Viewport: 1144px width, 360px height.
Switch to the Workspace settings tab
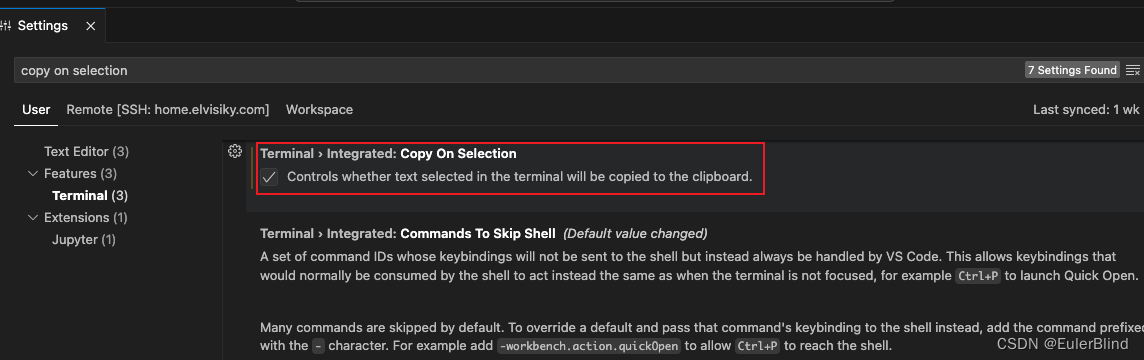tap(319, 110)
